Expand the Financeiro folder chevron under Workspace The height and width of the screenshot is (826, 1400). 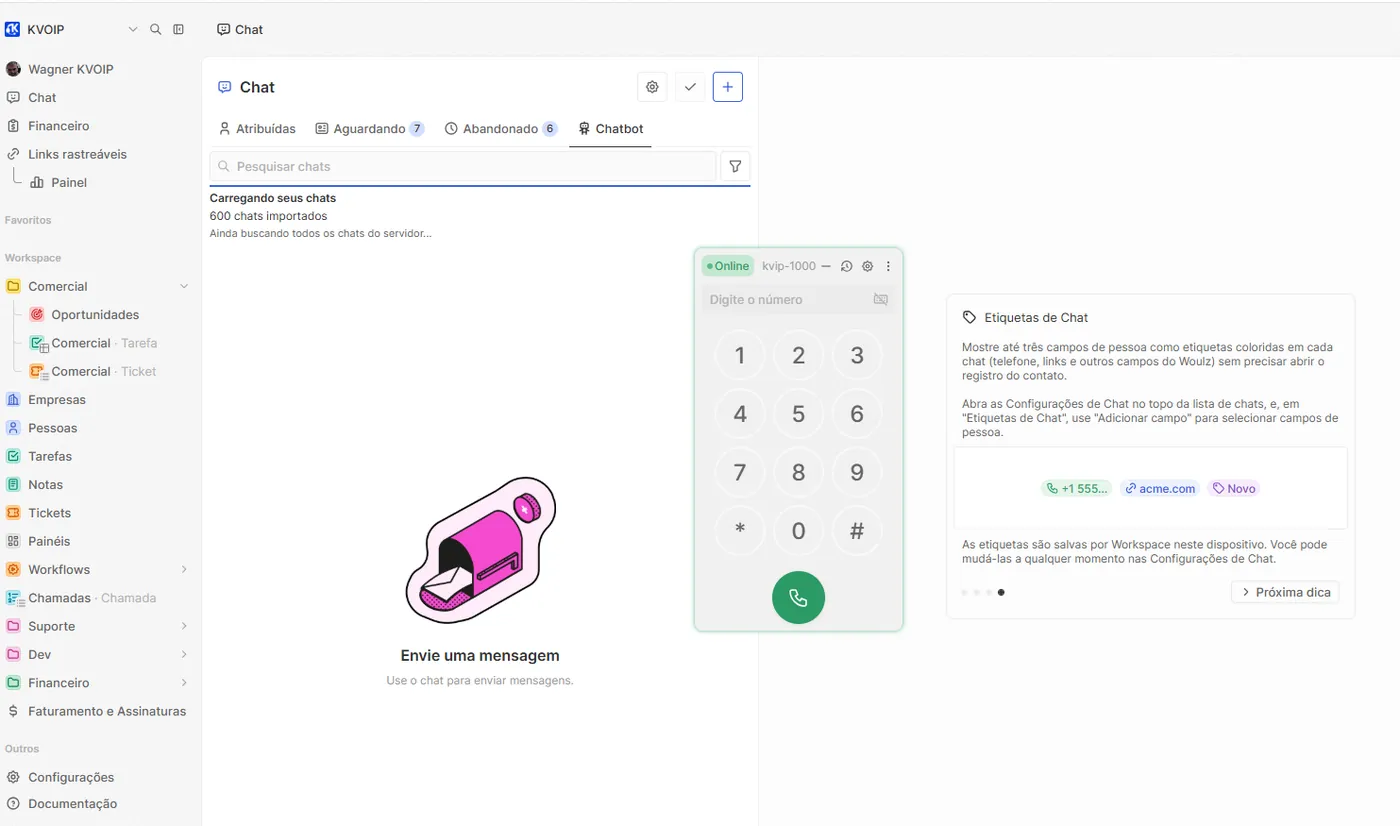tap(184, 683)
